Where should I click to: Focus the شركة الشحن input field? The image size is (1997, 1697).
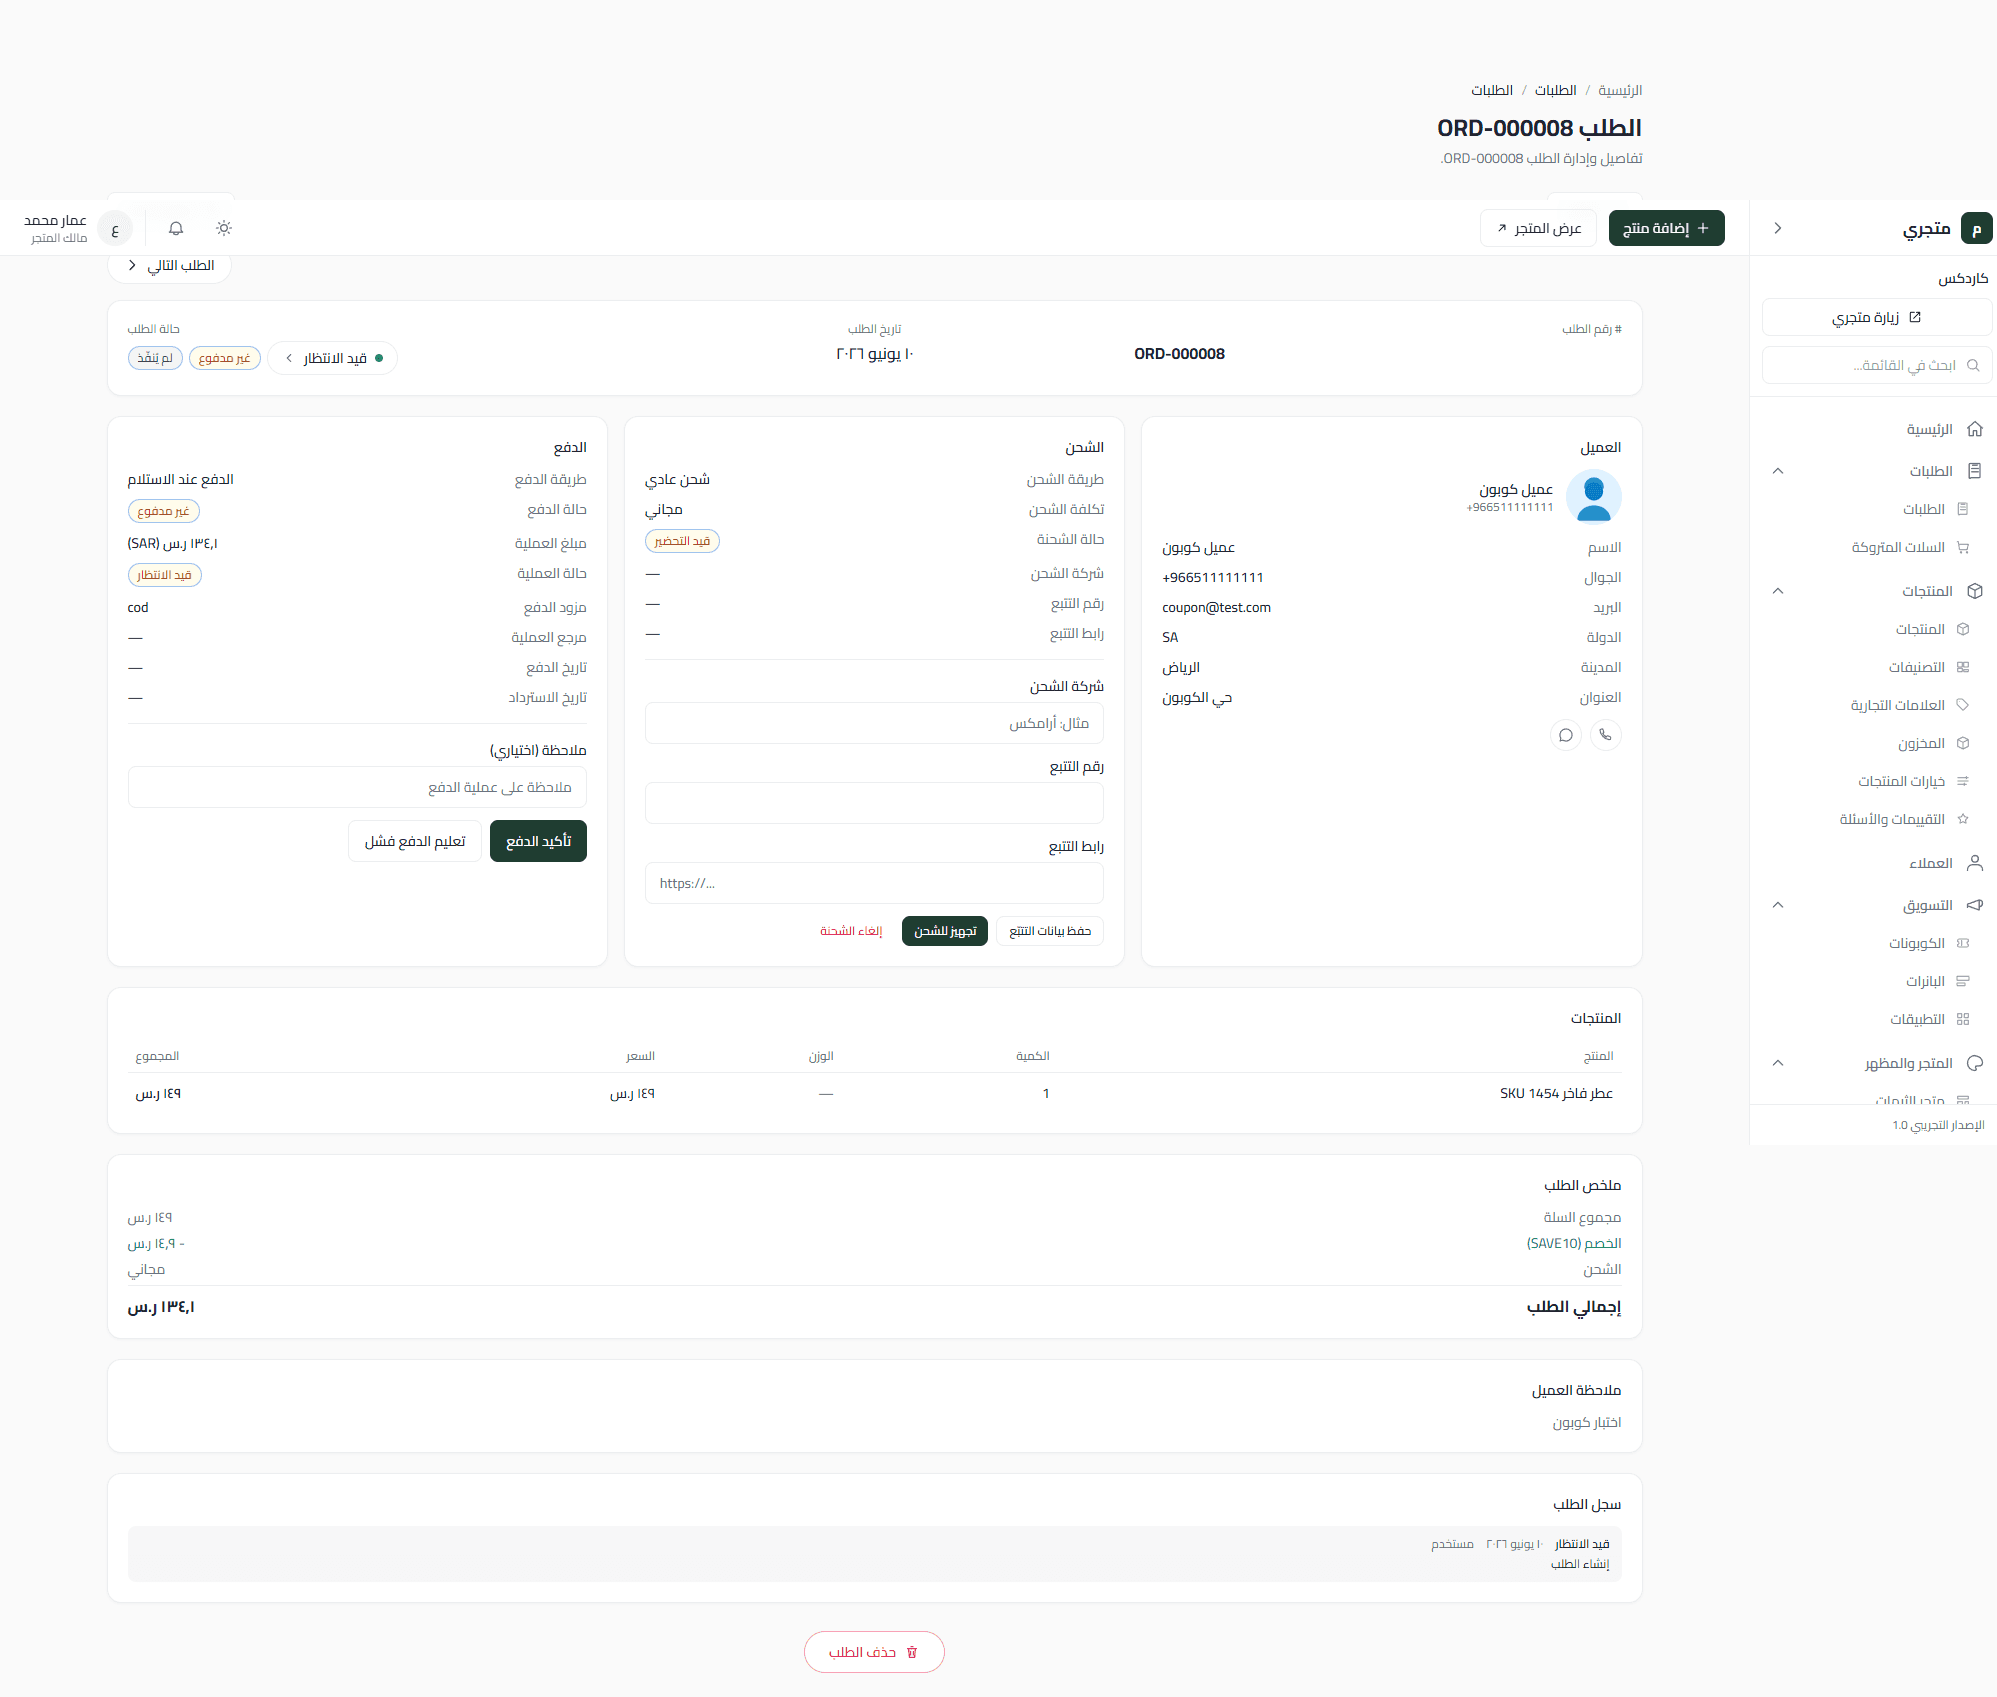tap(874, 723)
